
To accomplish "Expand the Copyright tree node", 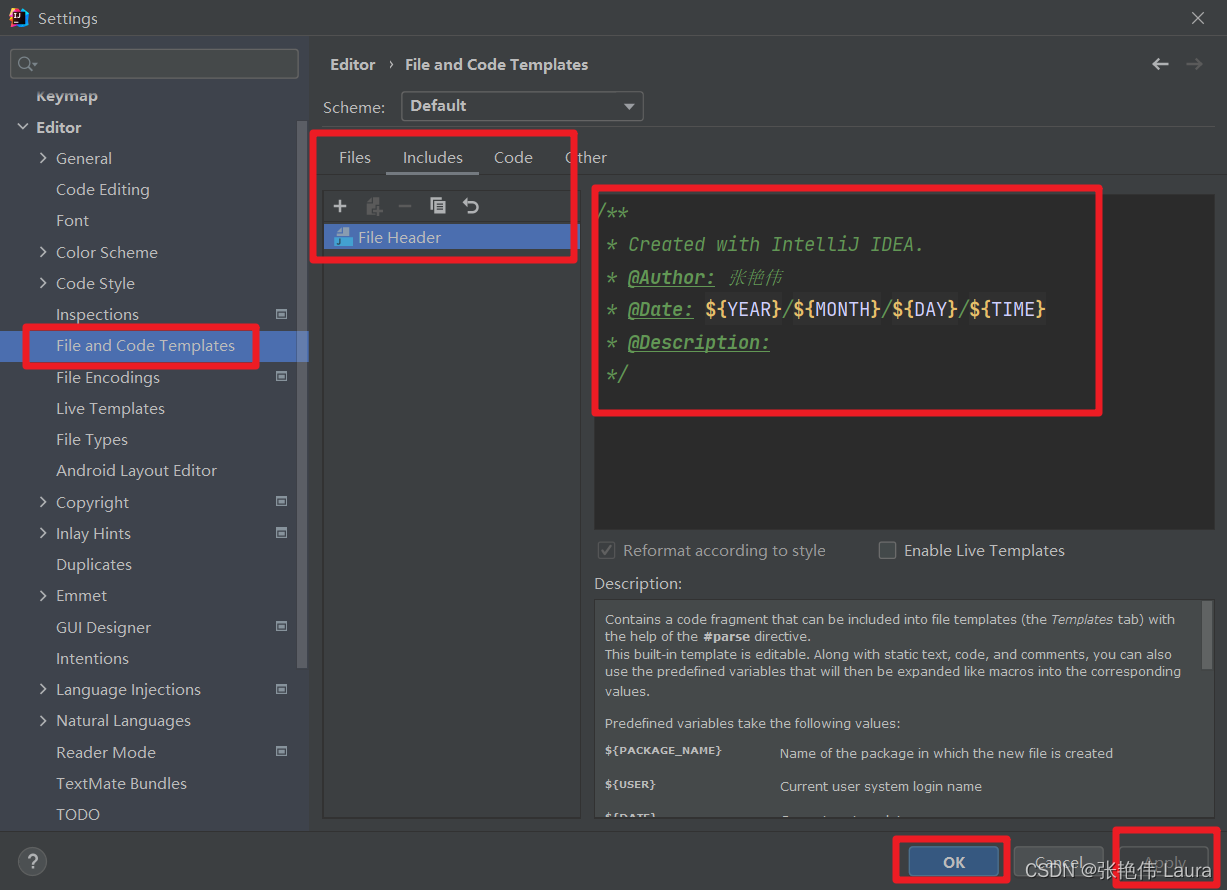I will (x=43, y=502).
